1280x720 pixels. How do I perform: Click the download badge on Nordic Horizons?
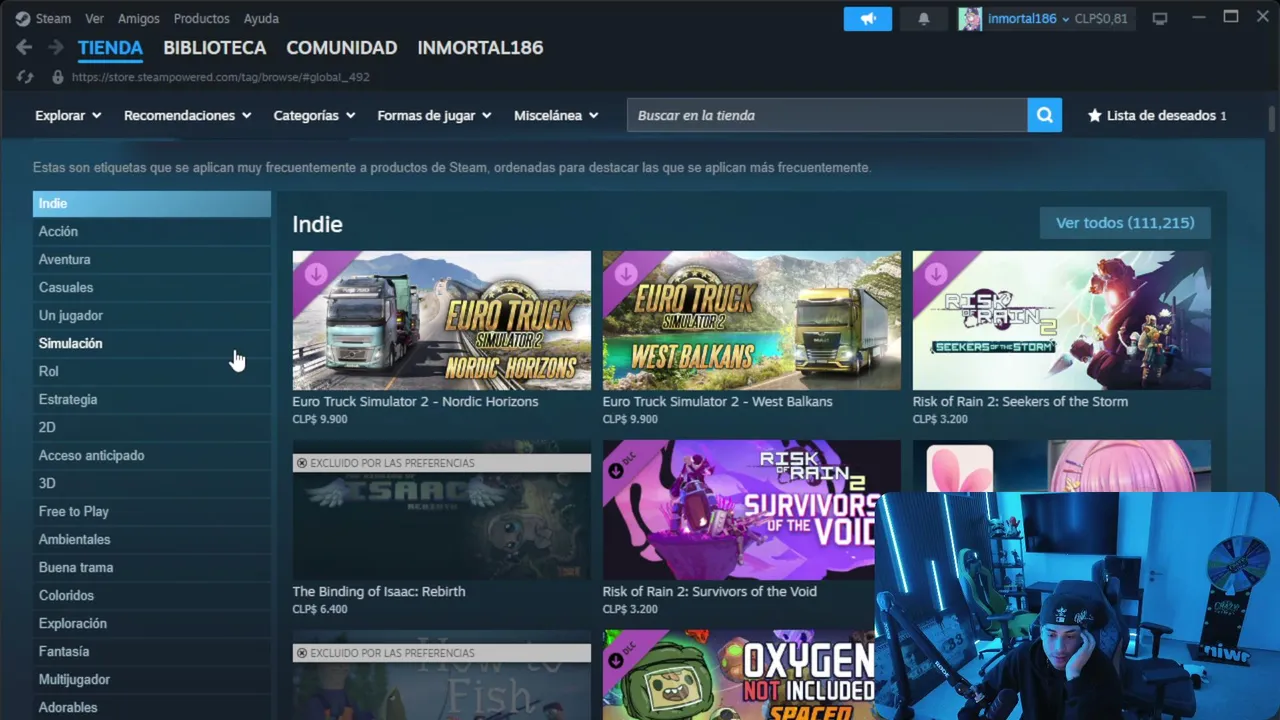pyautogui.click(x=316, y=274)
